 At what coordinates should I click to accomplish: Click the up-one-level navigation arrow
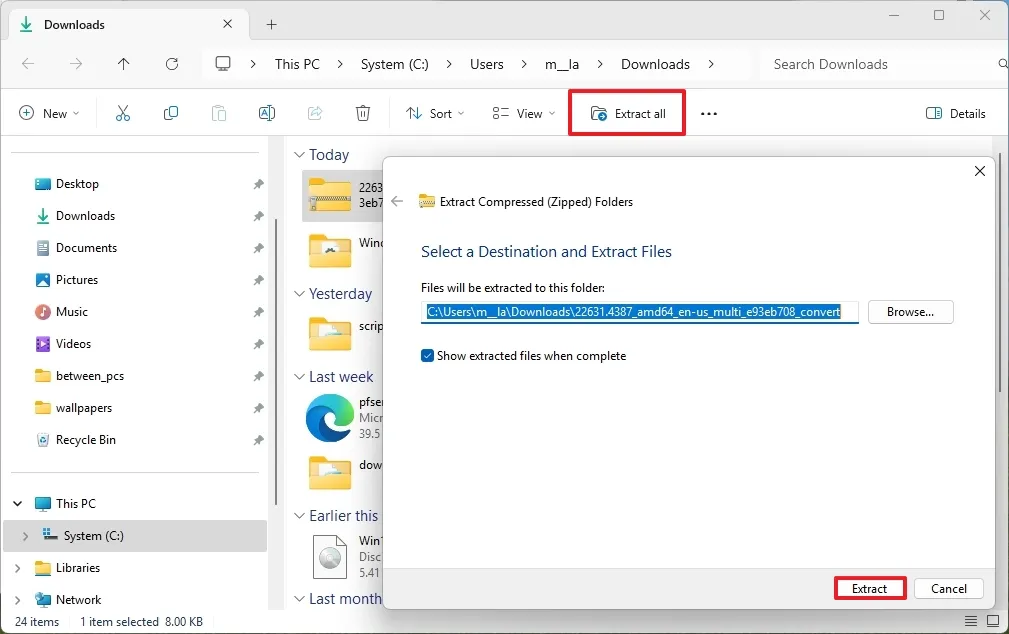click(x=123, y=63)
